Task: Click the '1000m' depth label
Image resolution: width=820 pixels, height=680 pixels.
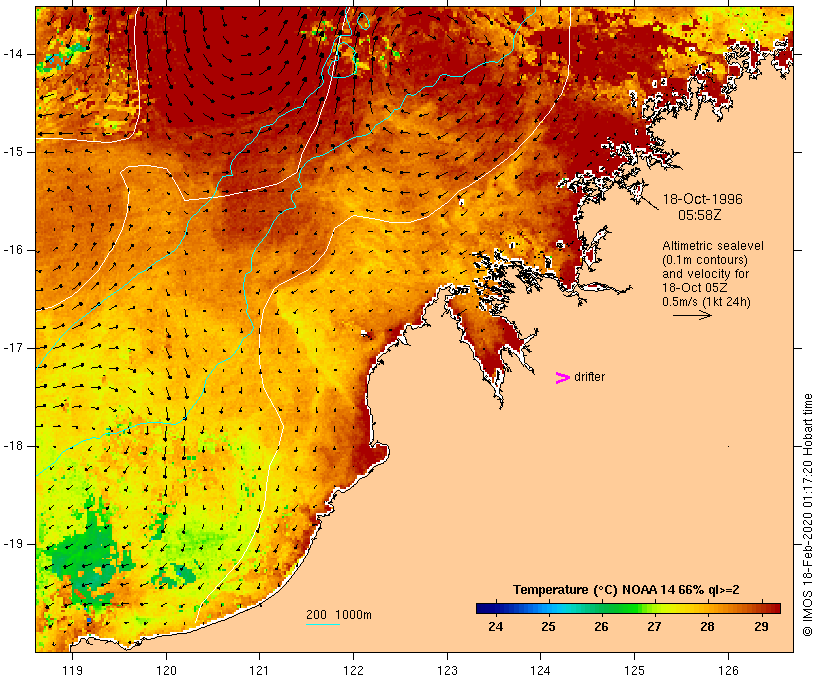Action: coord(353,615)
